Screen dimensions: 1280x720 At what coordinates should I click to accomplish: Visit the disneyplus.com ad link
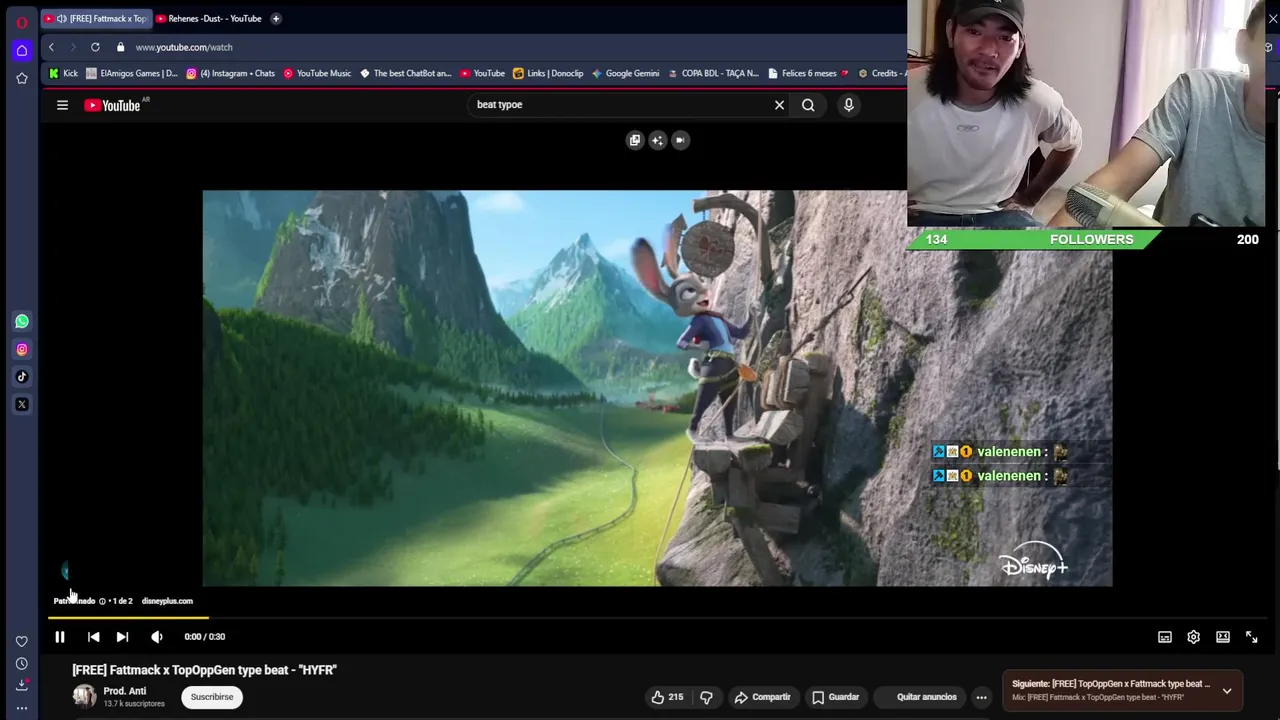(167, 601)
